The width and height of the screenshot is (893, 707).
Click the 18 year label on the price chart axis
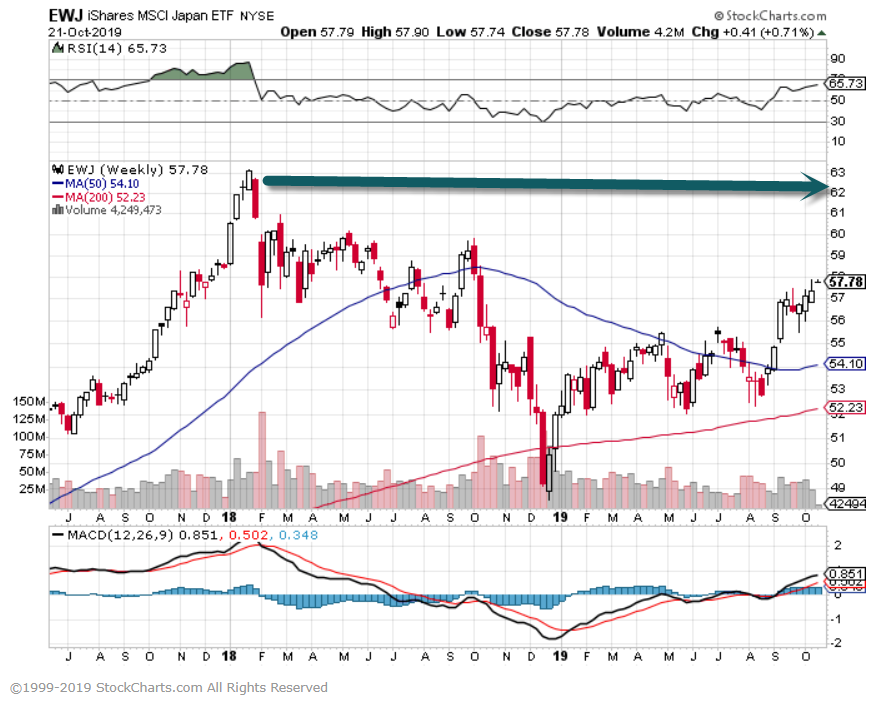[x=229, y=517]
